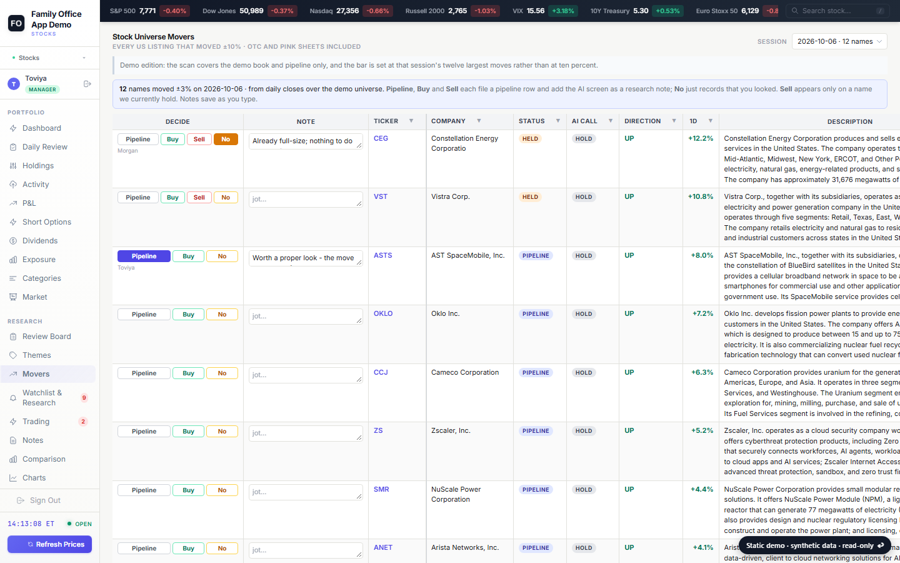Click the Sign Out icon
Viewport: 900px width, 563px height.
click(21, 500)
